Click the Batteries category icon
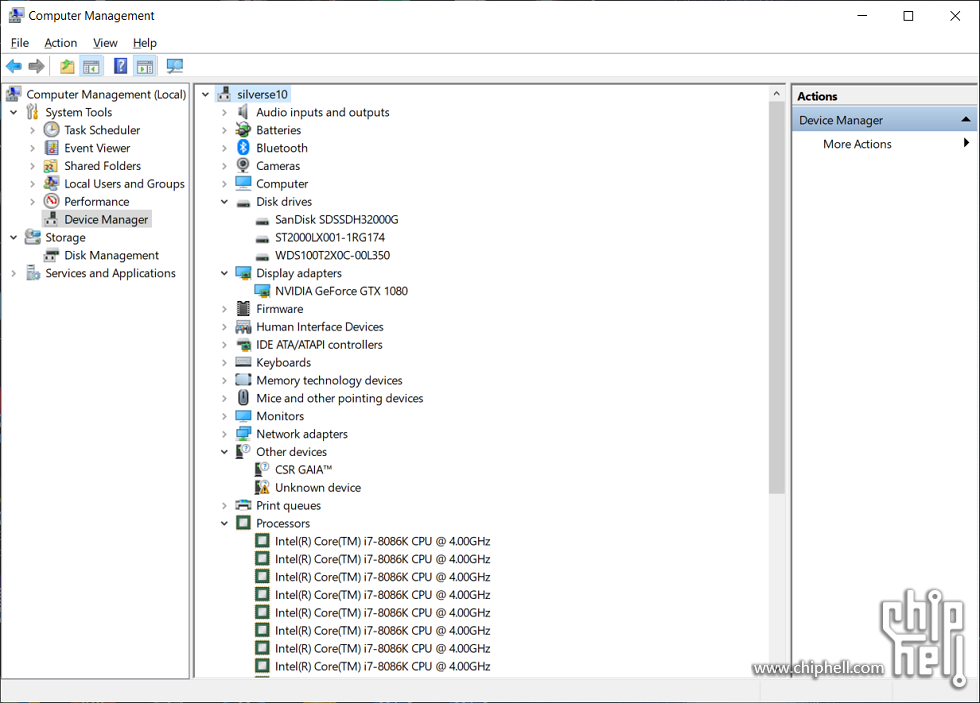Image resolution: width=980 pixels, height=703 pixels. 243,130
